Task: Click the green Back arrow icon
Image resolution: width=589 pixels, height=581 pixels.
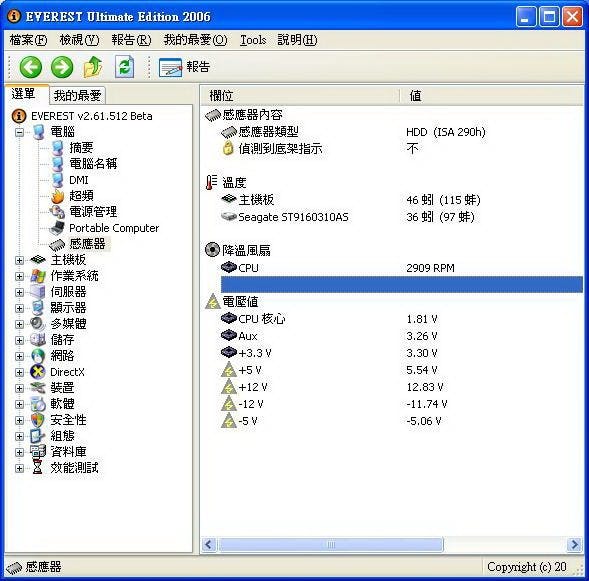Action: (x=30, y=67)
